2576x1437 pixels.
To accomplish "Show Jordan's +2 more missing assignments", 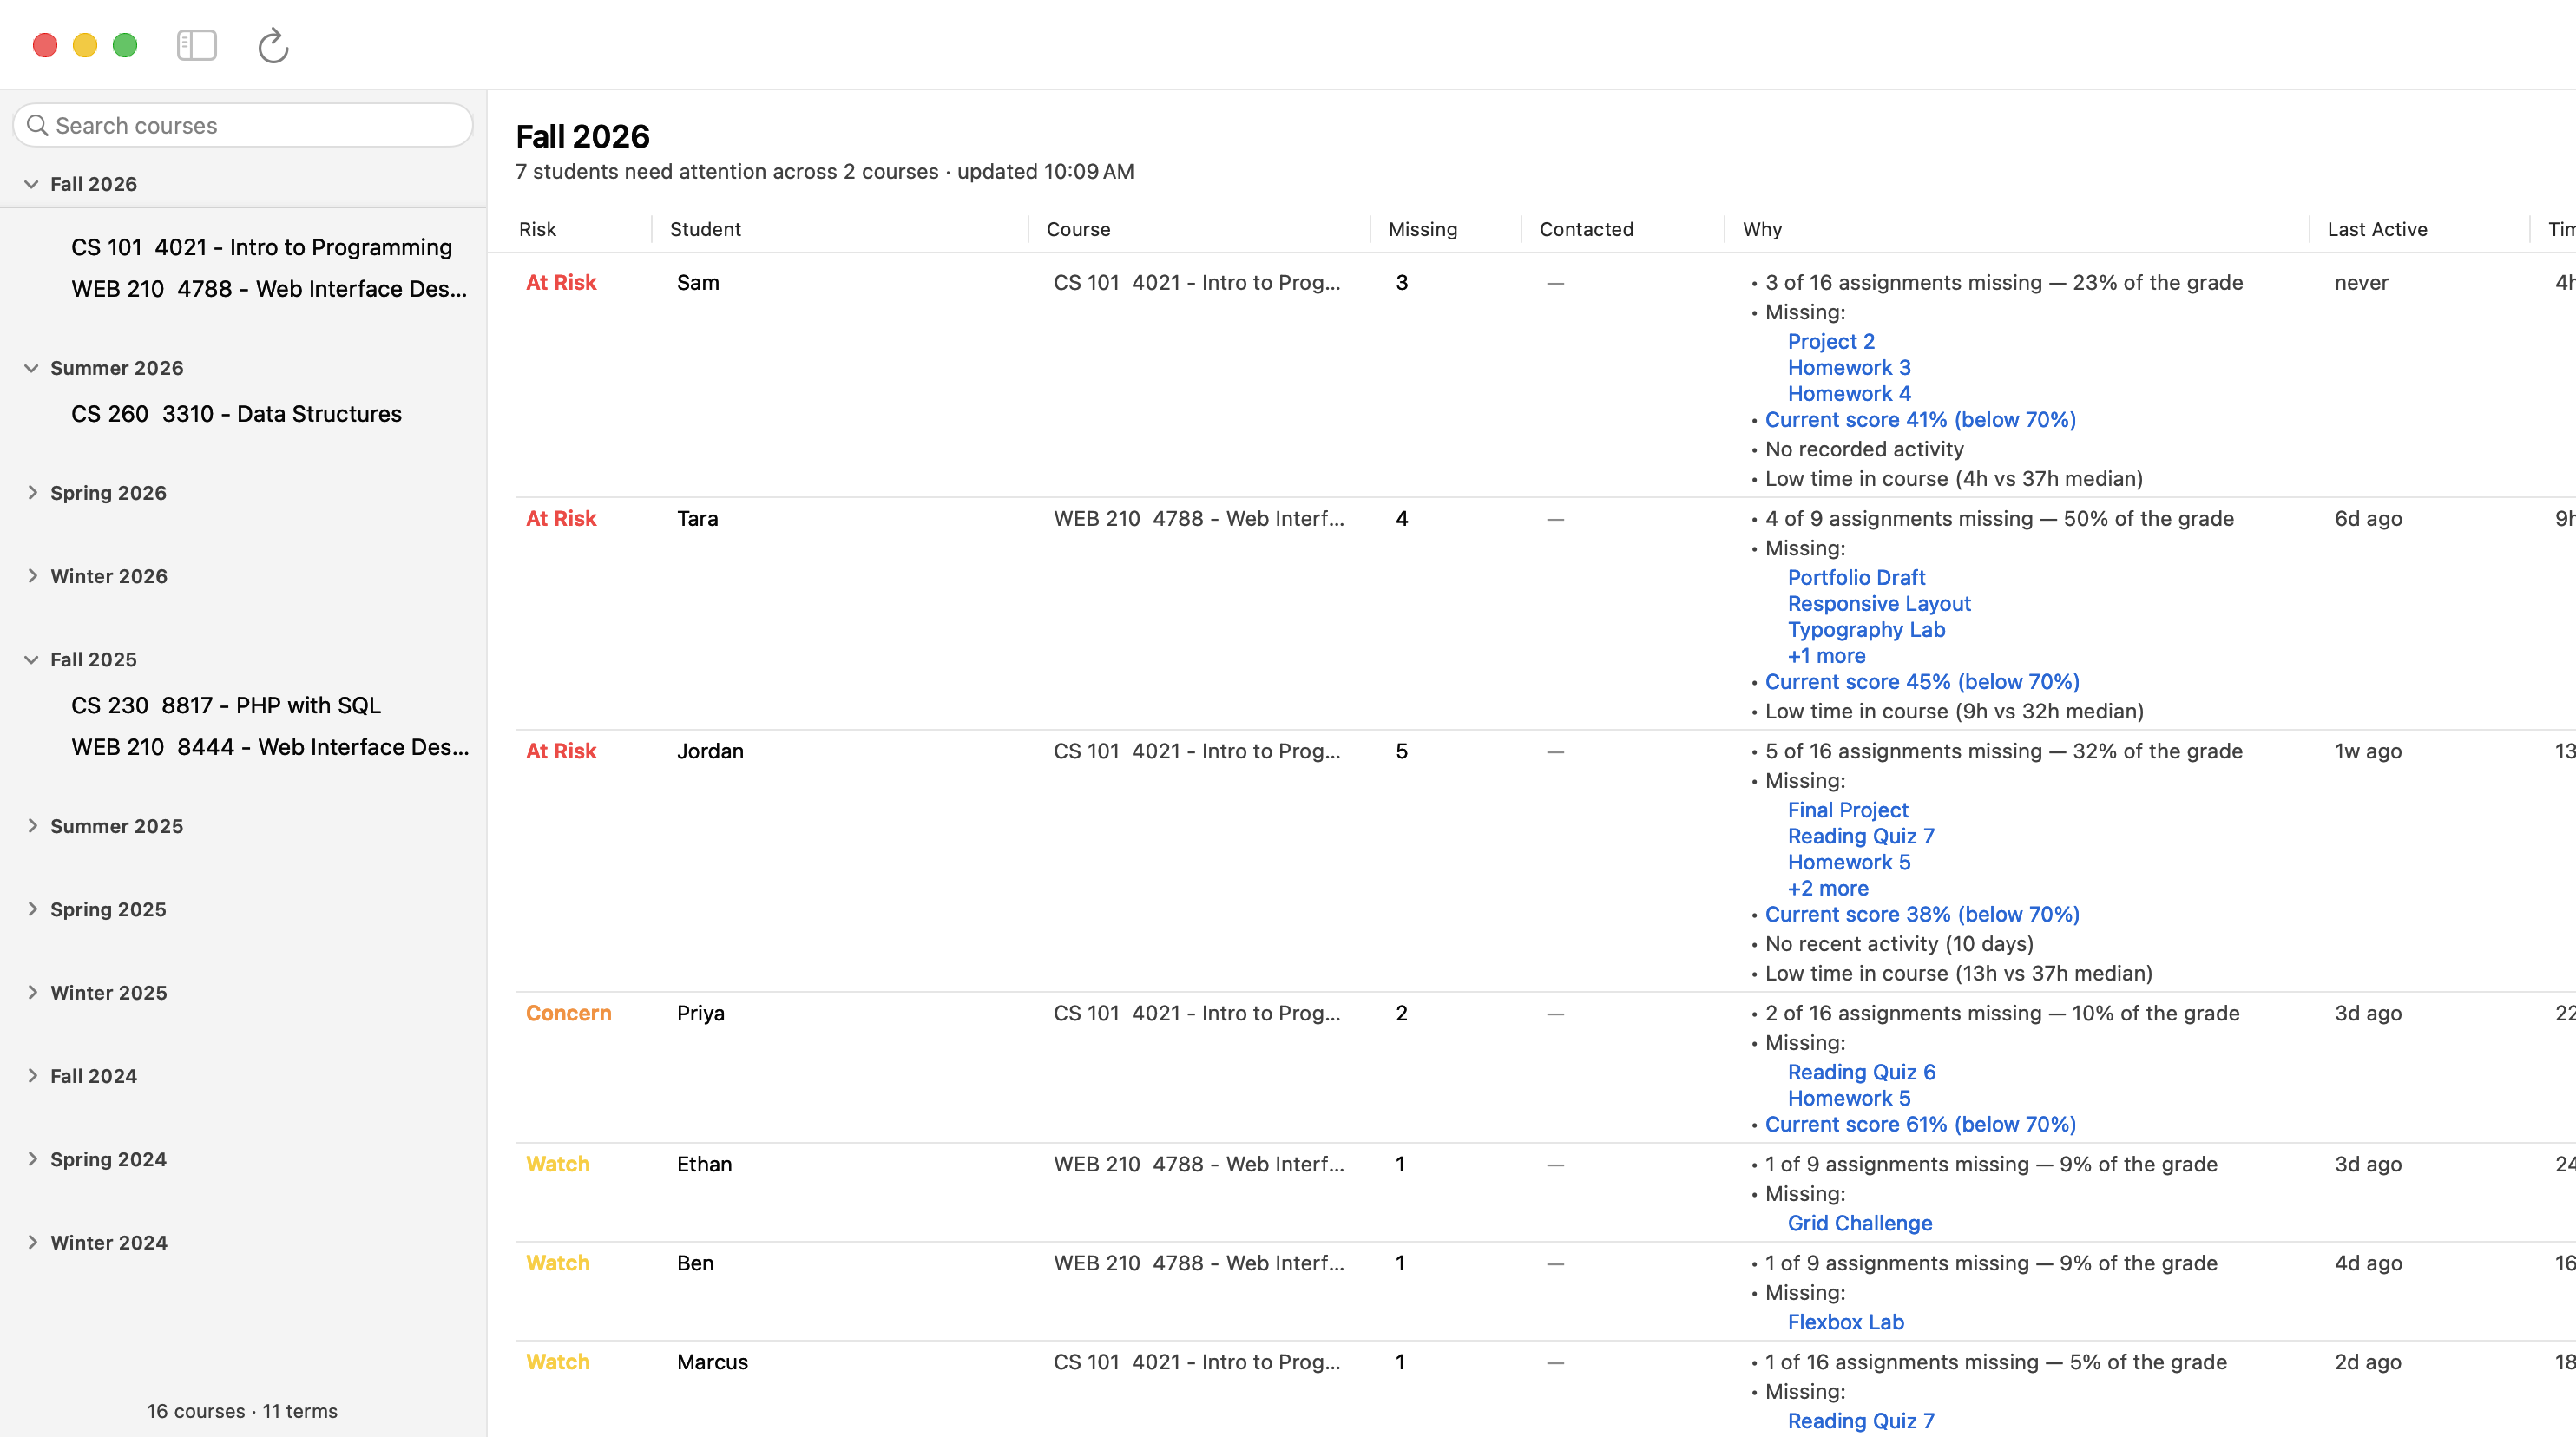I will (1828, 888).
